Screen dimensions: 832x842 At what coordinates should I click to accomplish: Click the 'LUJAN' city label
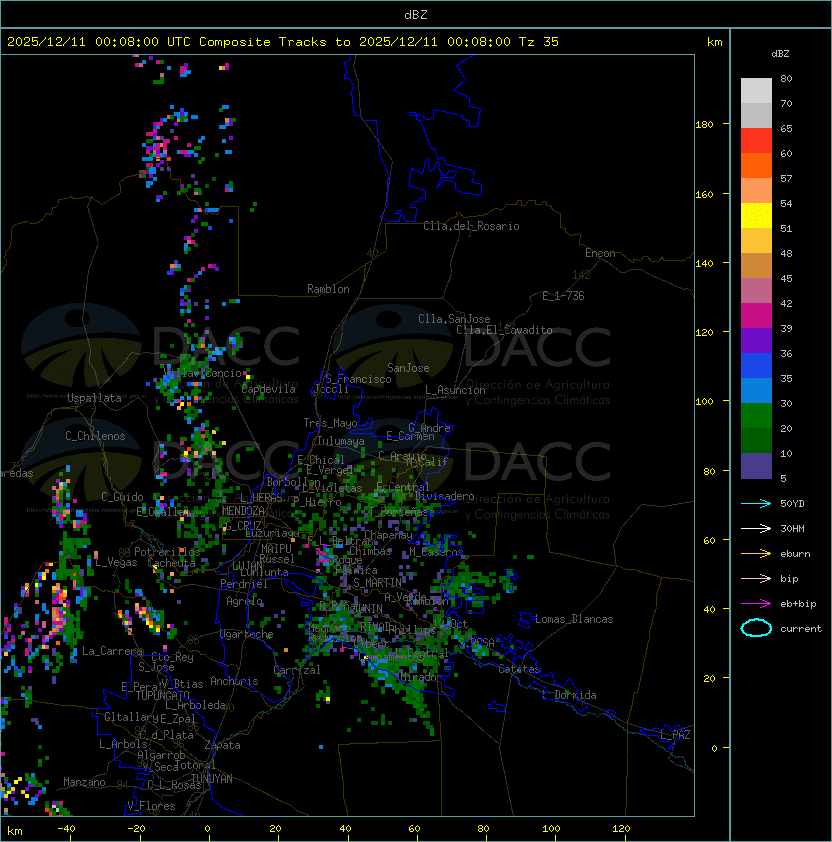pyautogui.click(x=247, y=566)
